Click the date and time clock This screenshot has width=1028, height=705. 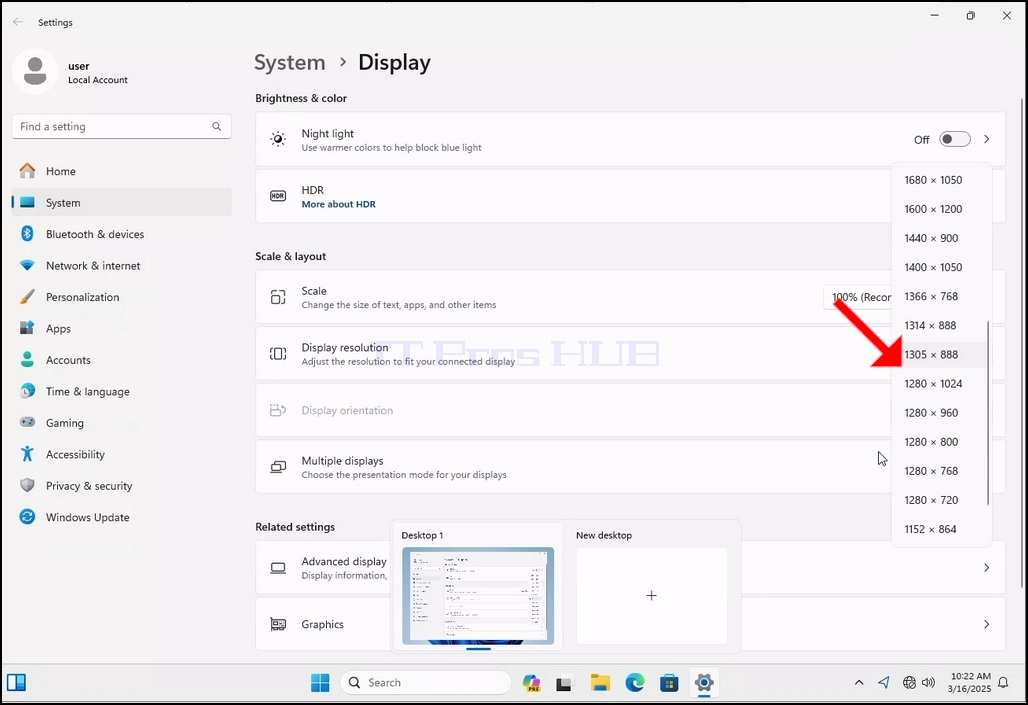(970, 683)
